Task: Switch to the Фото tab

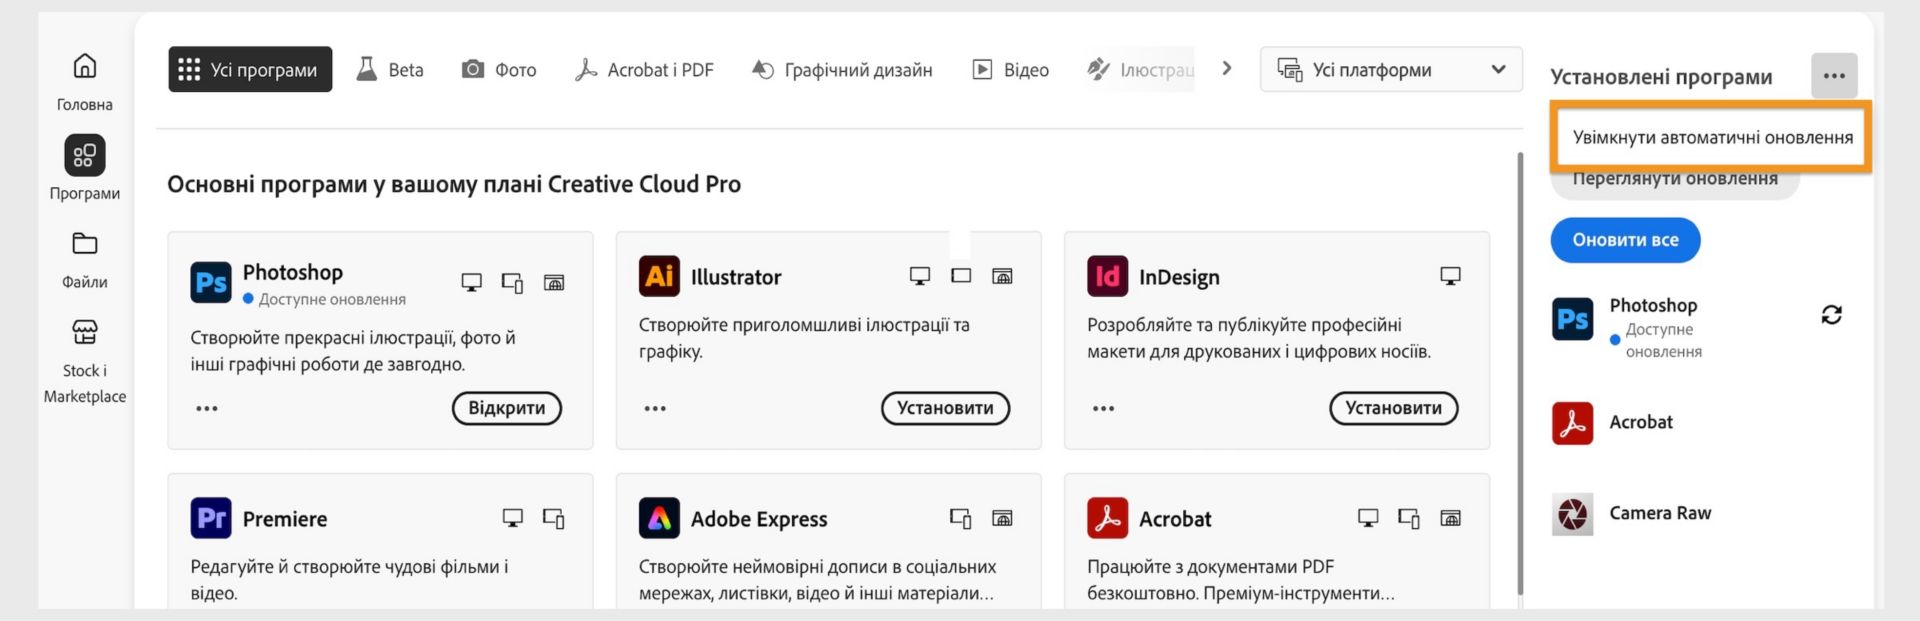Action: click(x=499, y=69)
